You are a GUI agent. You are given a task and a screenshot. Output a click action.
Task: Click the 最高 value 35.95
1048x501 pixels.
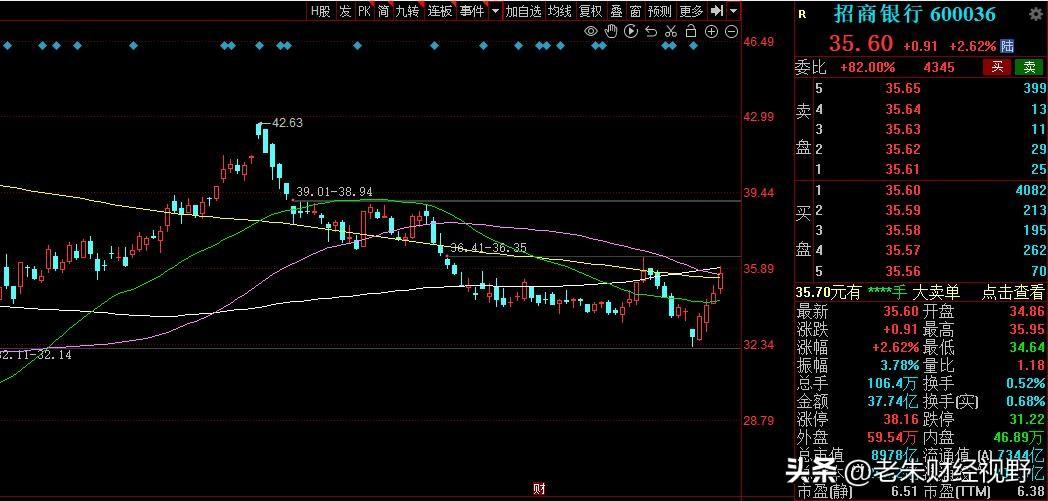pos(1029,329)
